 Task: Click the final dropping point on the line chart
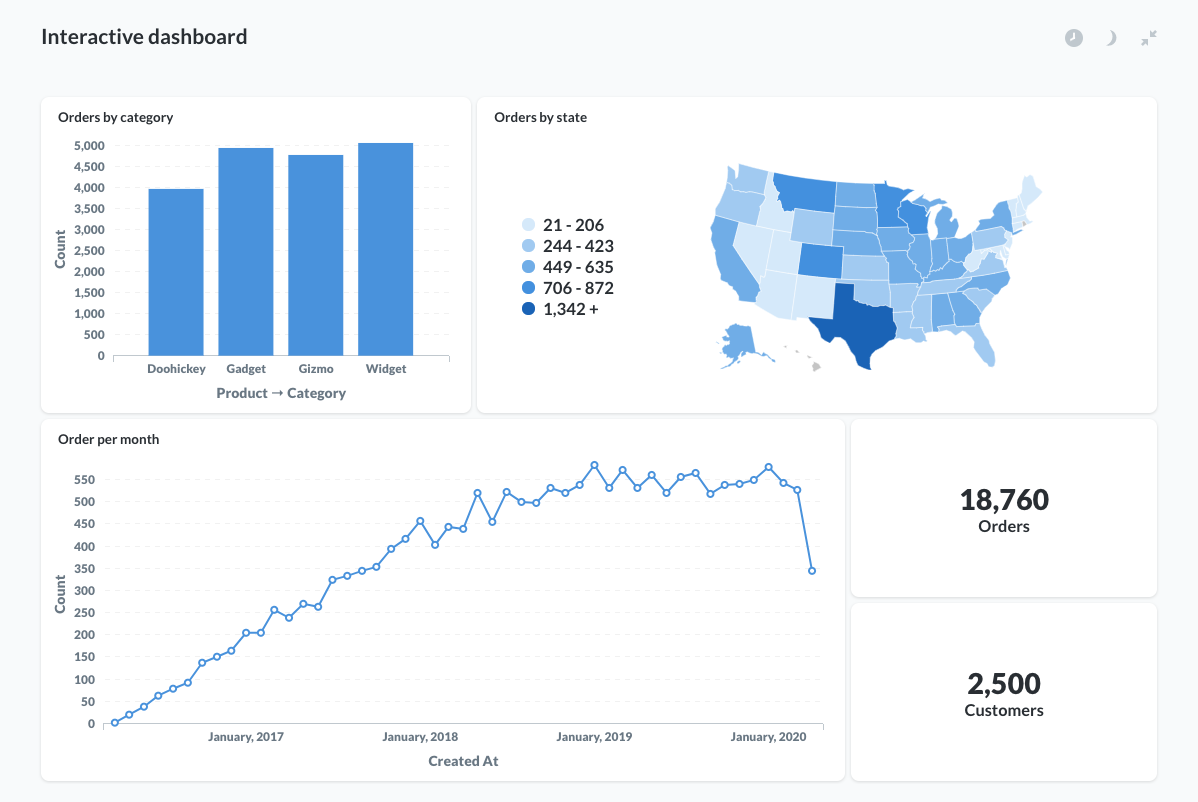(812, 570)
